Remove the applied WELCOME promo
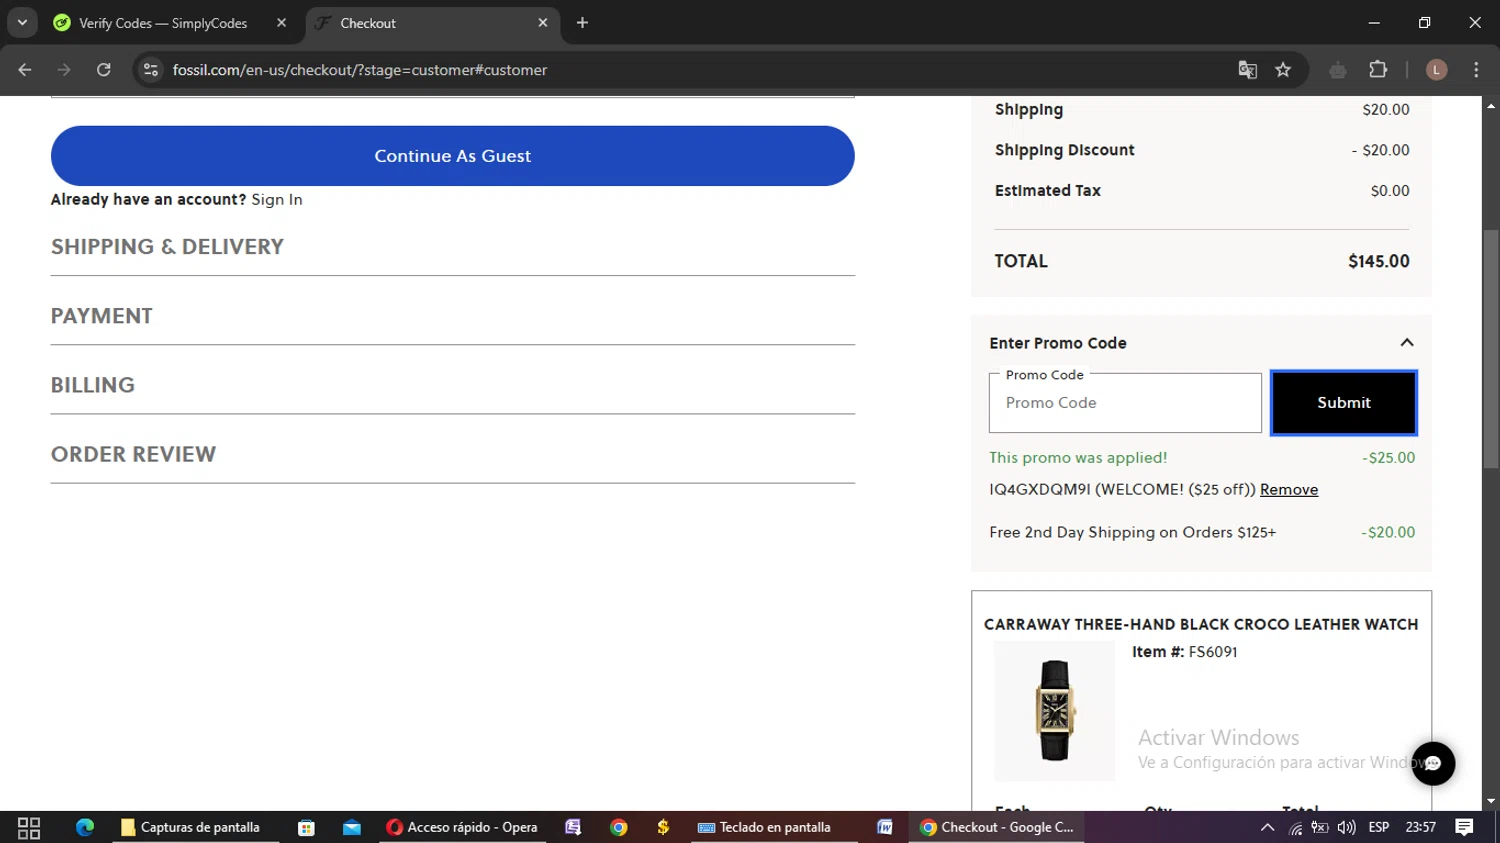 [1289, 490]
